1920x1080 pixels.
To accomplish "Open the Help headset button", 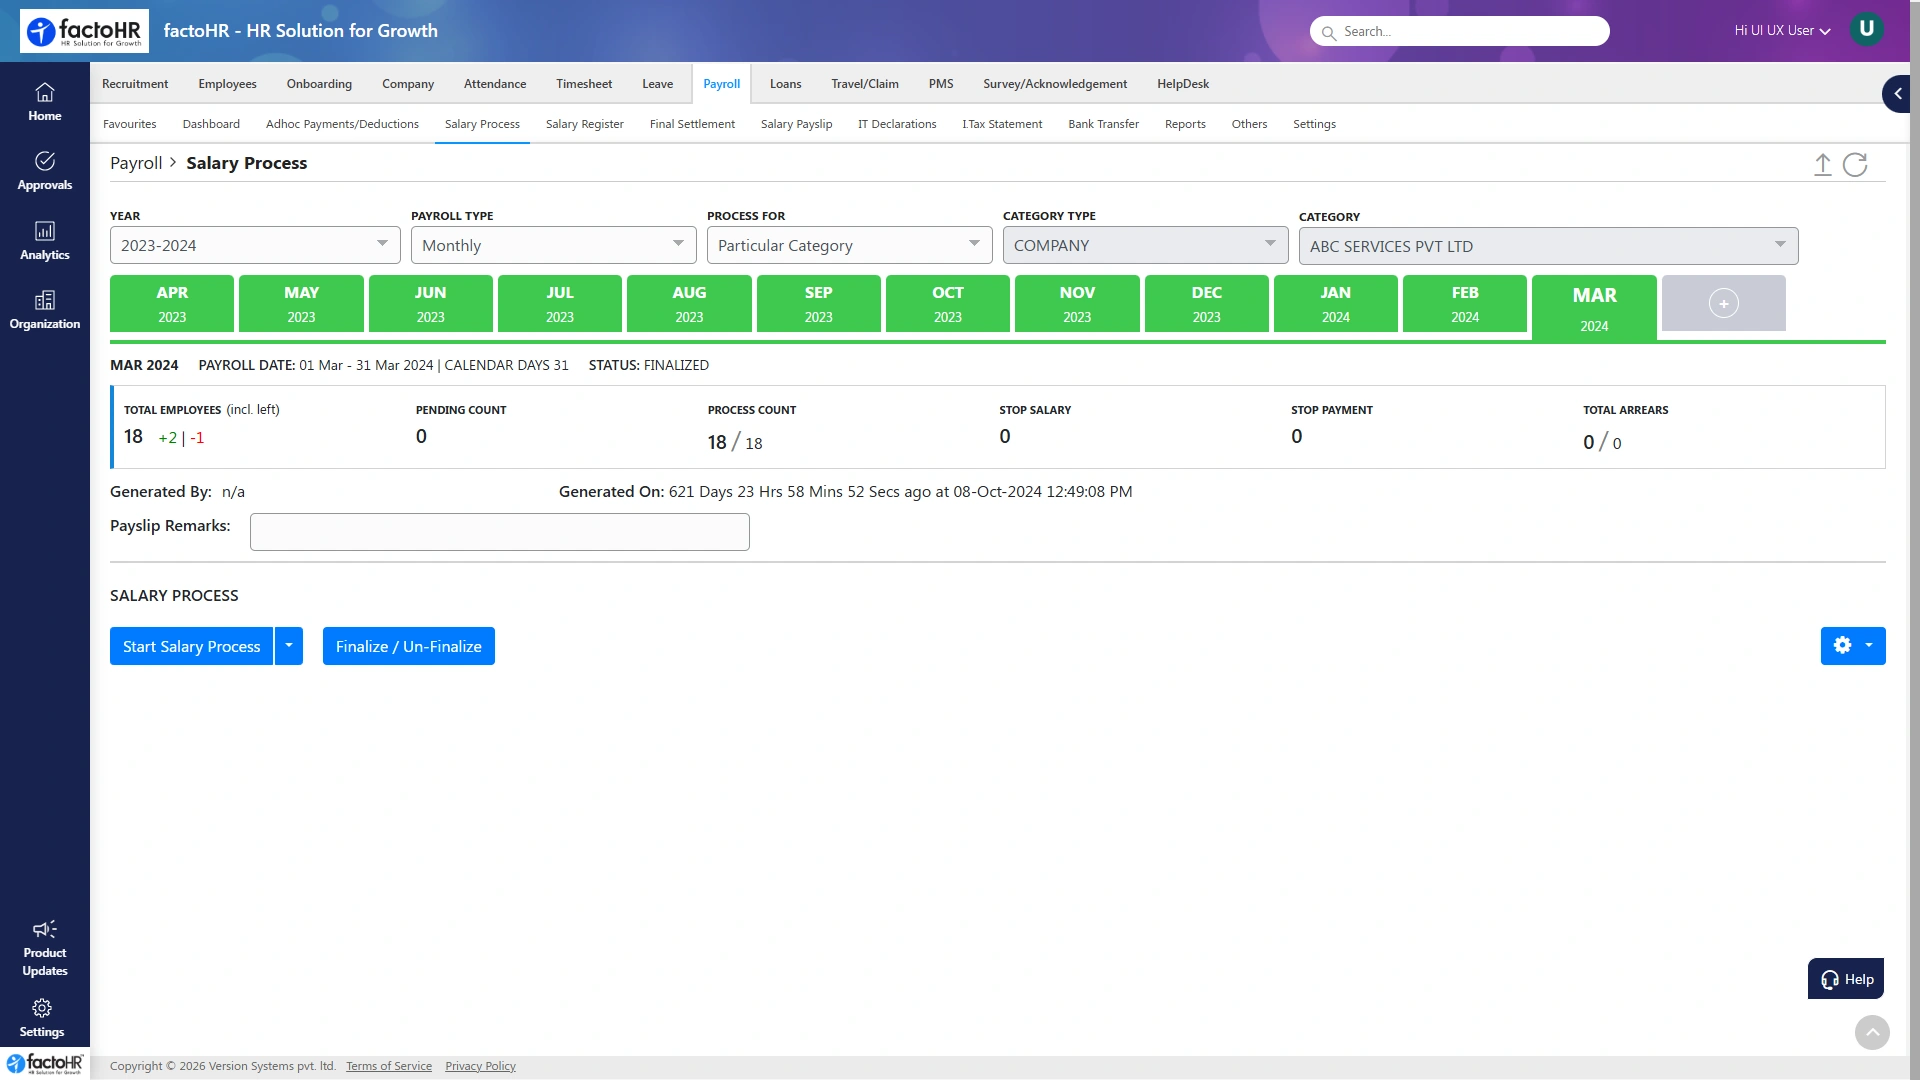I will coord(1846,979).
